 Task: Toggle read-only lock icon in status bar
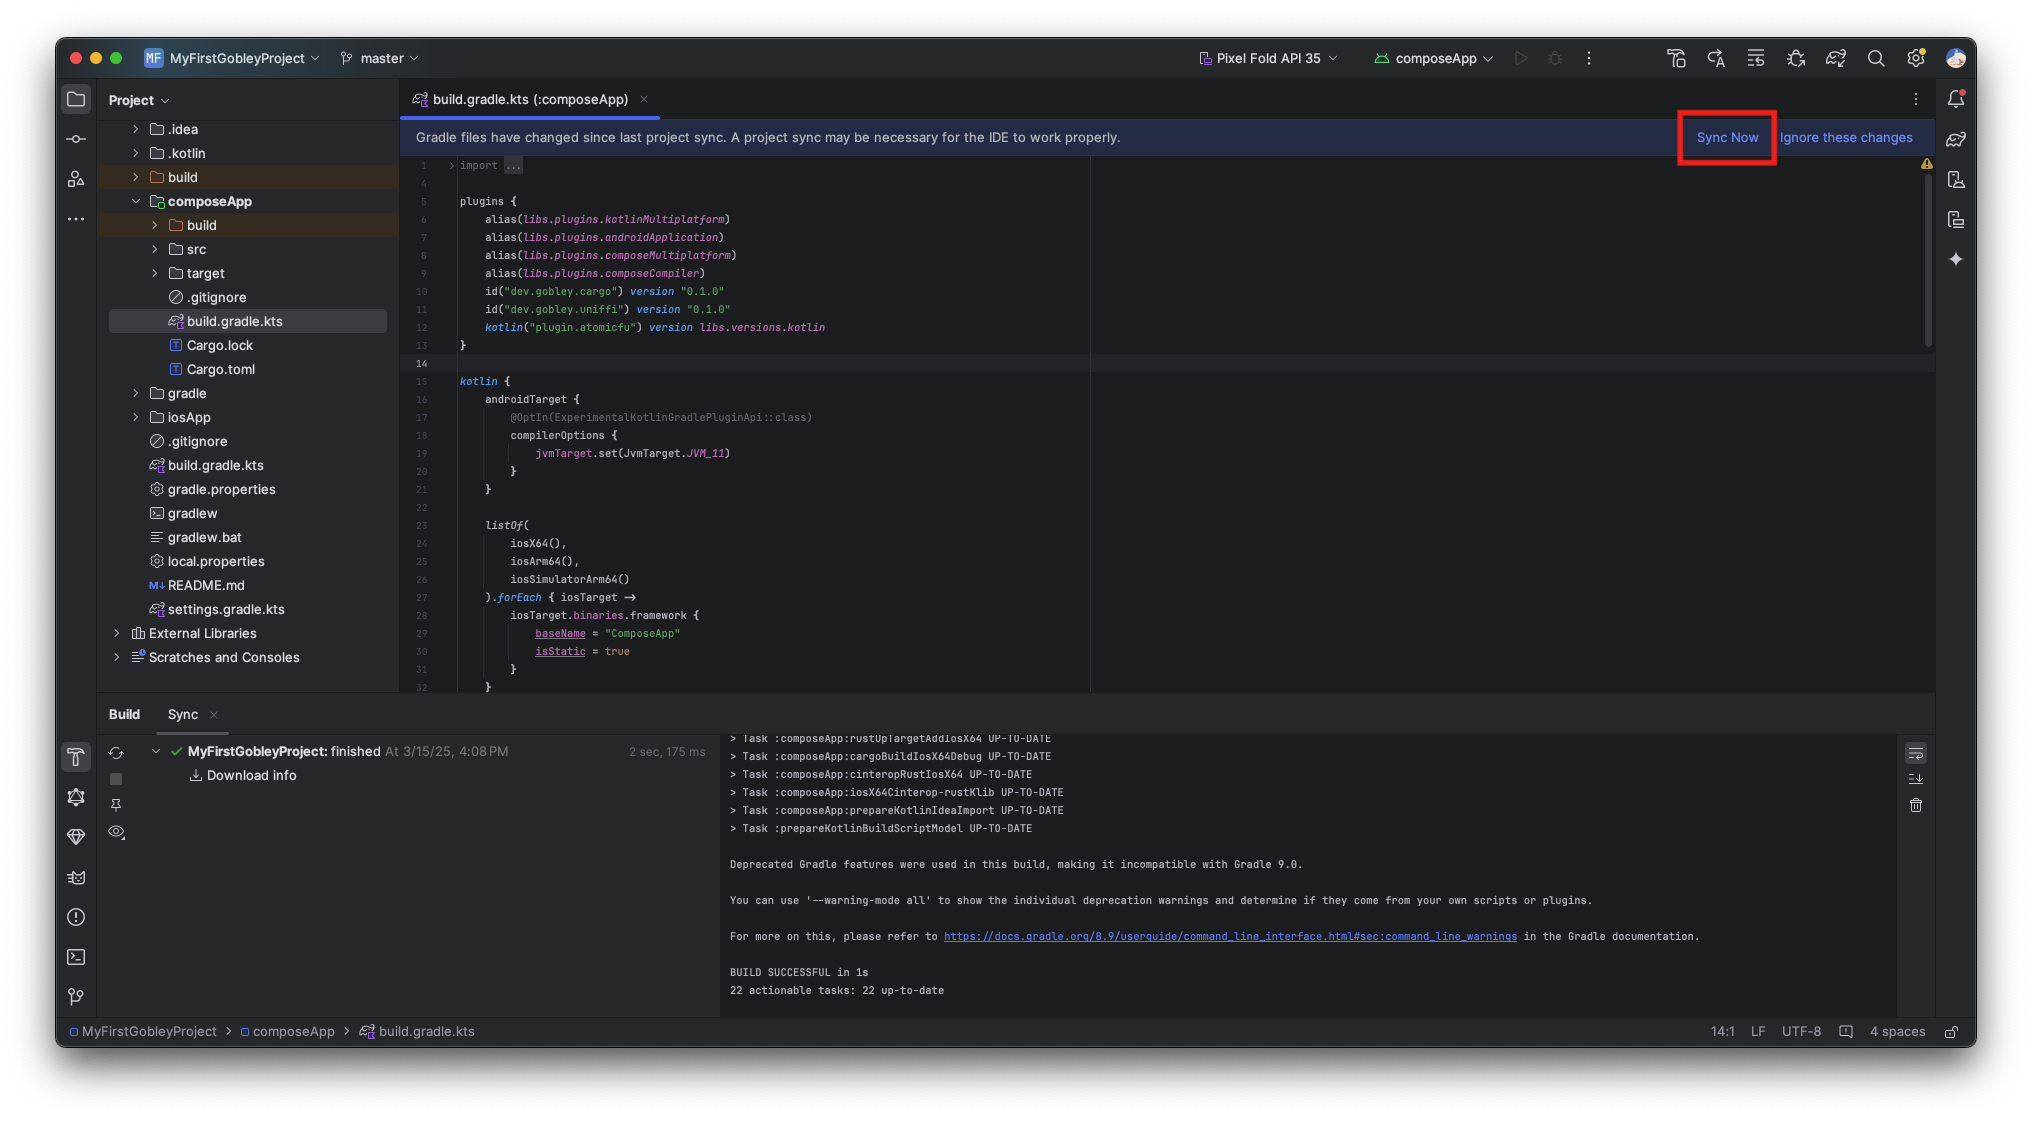(1951, 1031)
